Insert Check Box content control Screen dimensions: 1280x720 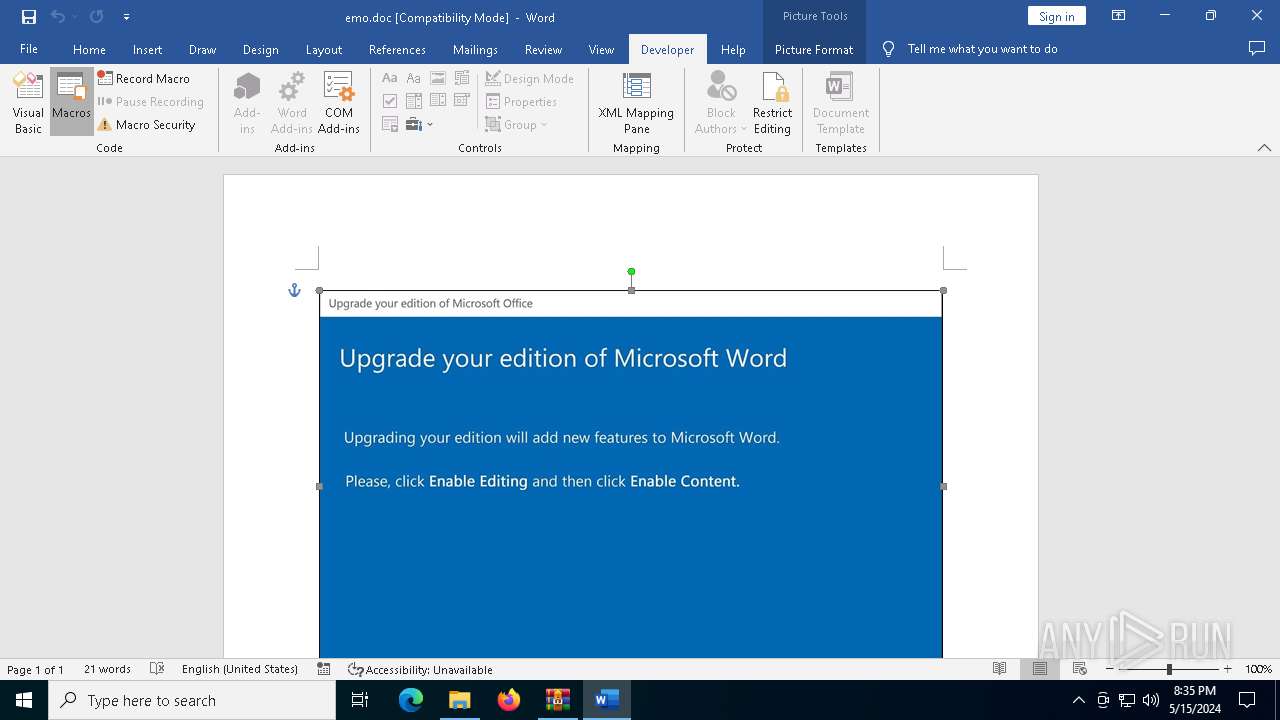tap(390, 101)
